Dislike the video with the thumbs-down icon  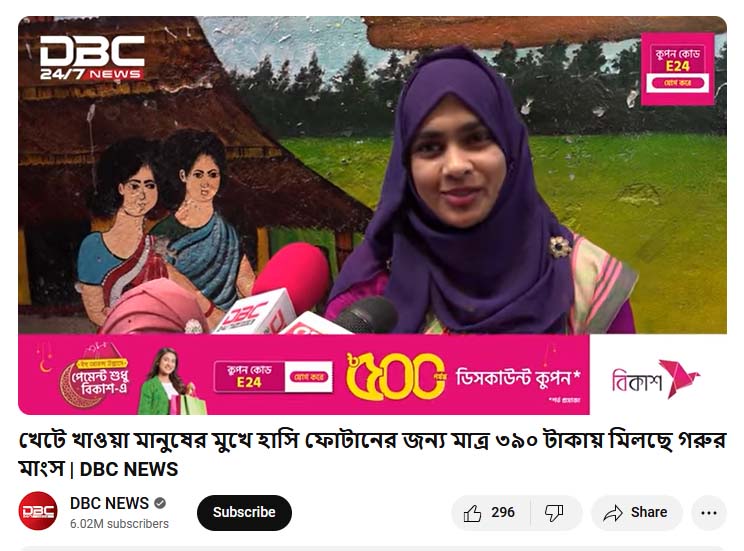point(554,513)
